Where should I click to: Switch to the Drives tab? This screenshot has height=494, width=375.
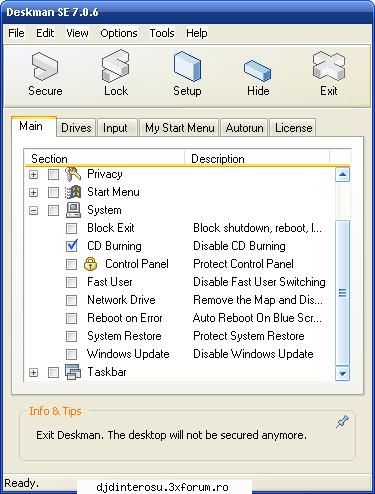pos(76,128)
